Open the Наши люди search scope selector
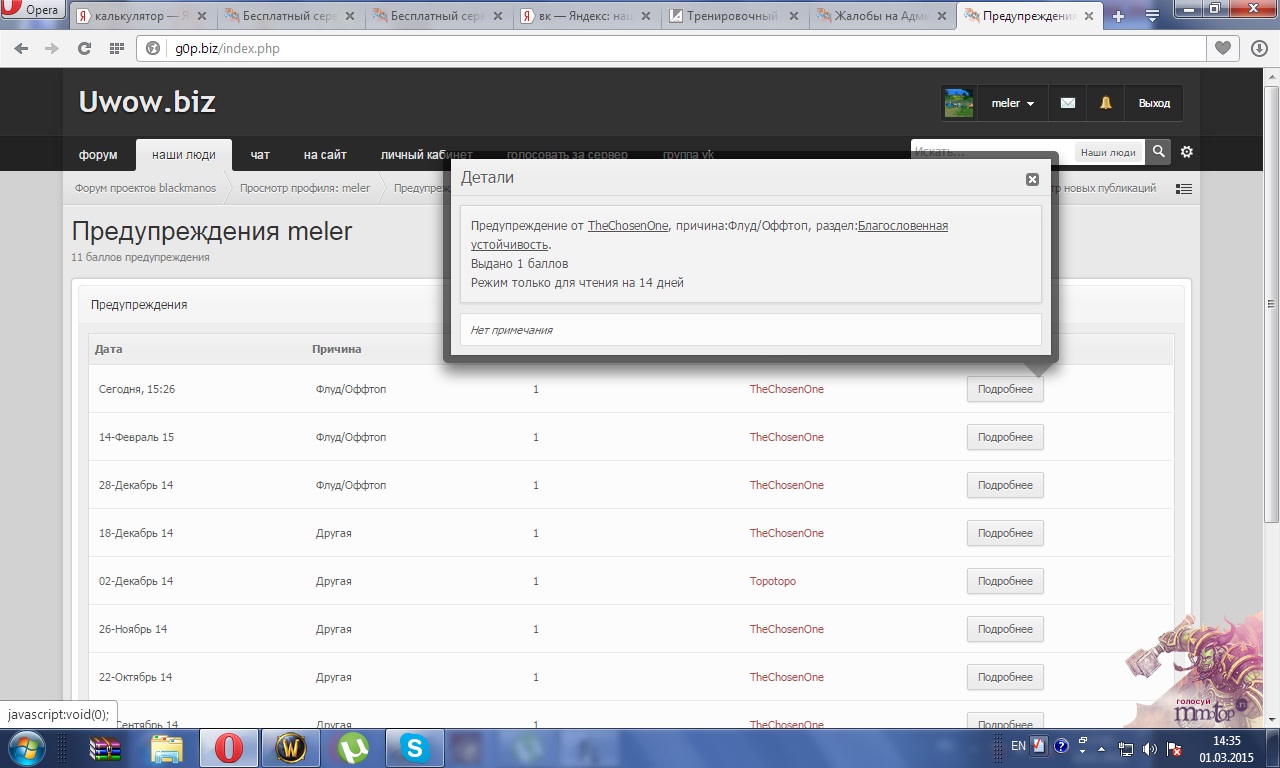 tap(1108, 152)
